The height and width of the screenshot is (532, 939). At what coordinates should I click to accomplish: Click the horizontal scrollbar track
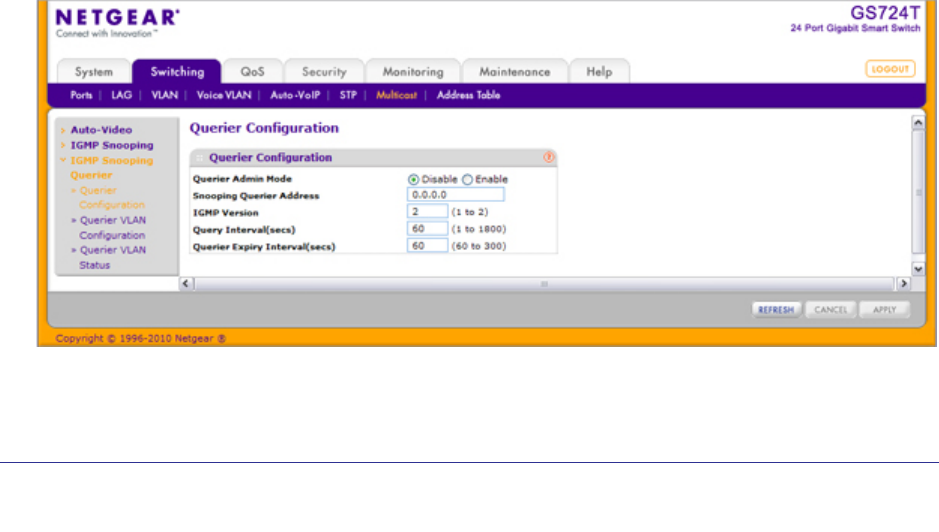coord(544,284)
